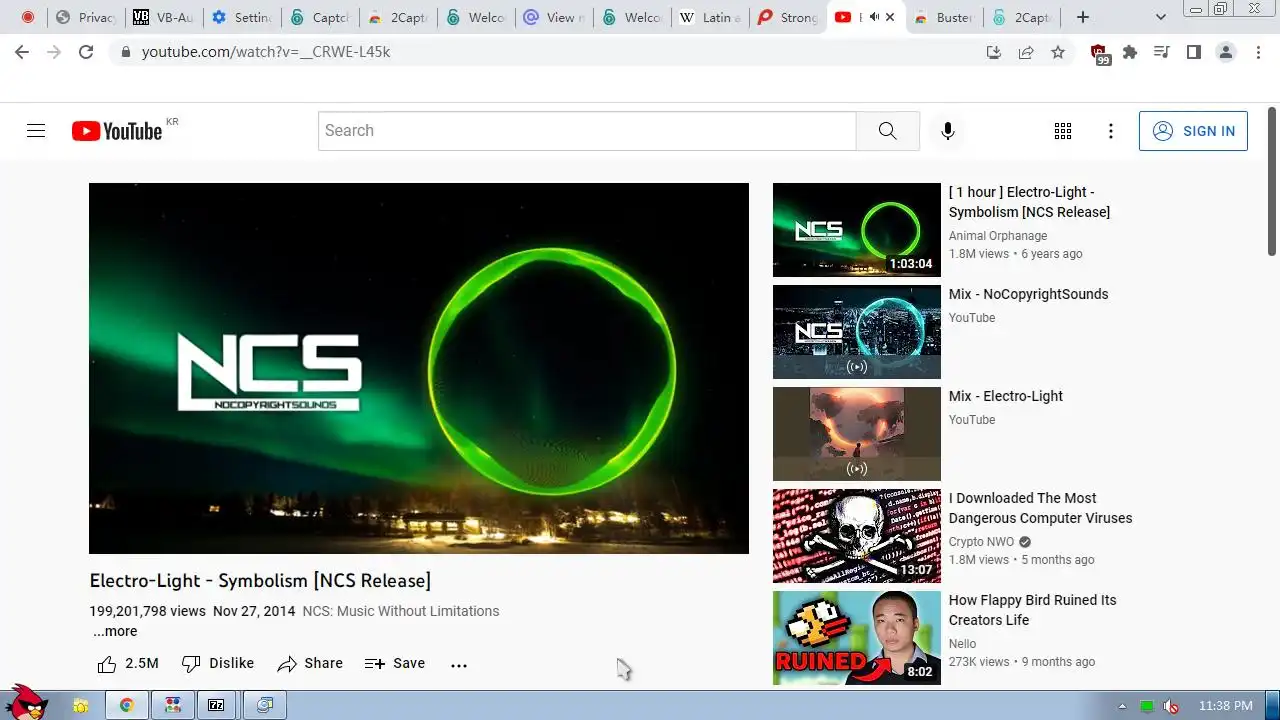
Task: Open clock showing 11:38 PM
Action: pos(1225,706)
